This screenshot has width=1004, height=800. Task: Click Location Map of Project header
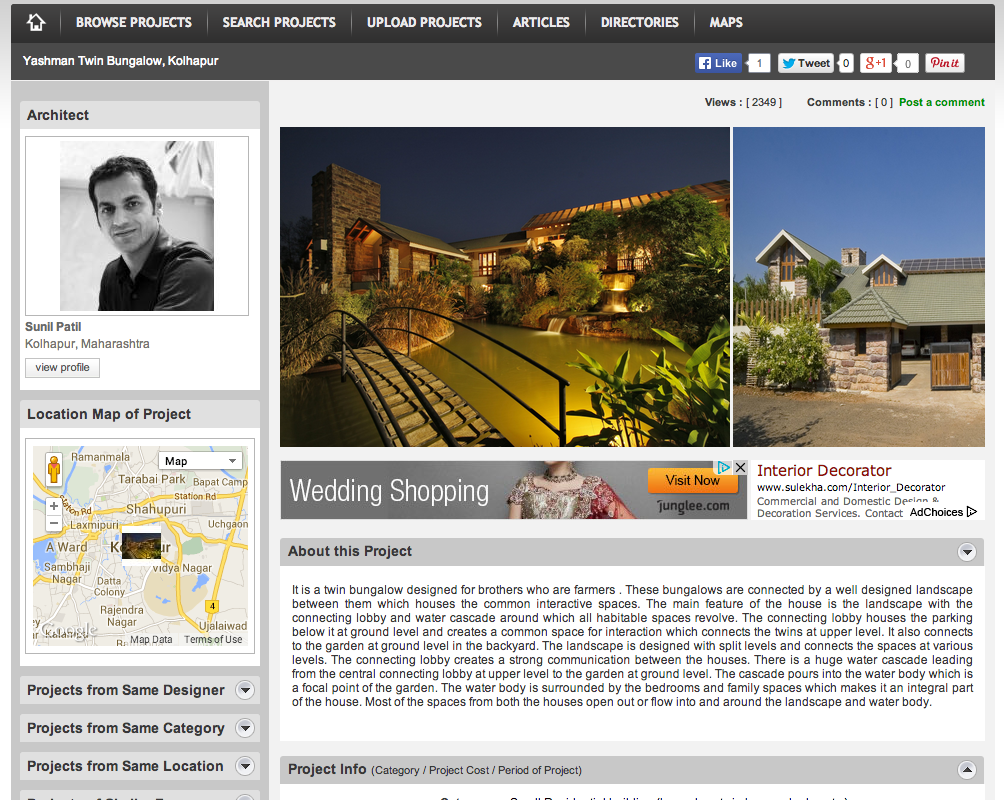pyautogui.click(x=140, y=414)
